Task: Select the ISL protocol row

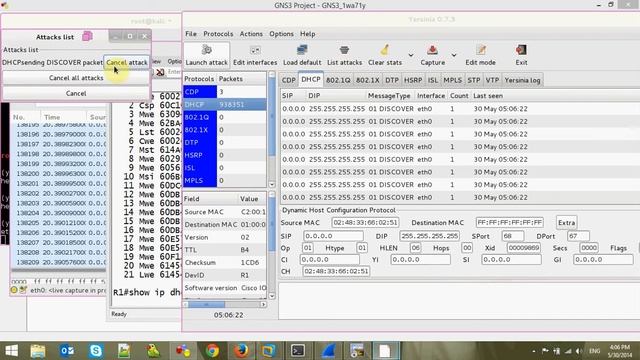Action: coord(224,168)
